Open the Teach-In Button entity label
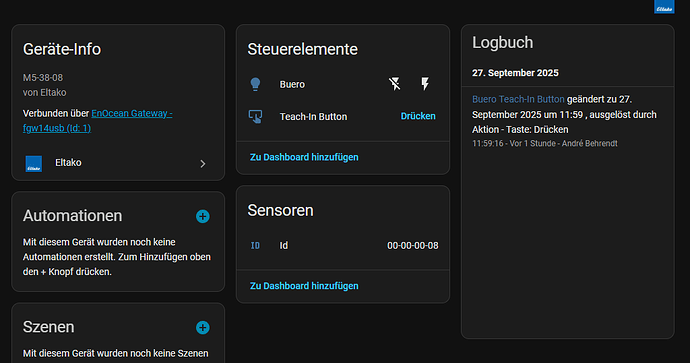Screen dimensions: 690x363 pyautogui.click(x=313, y=117)
